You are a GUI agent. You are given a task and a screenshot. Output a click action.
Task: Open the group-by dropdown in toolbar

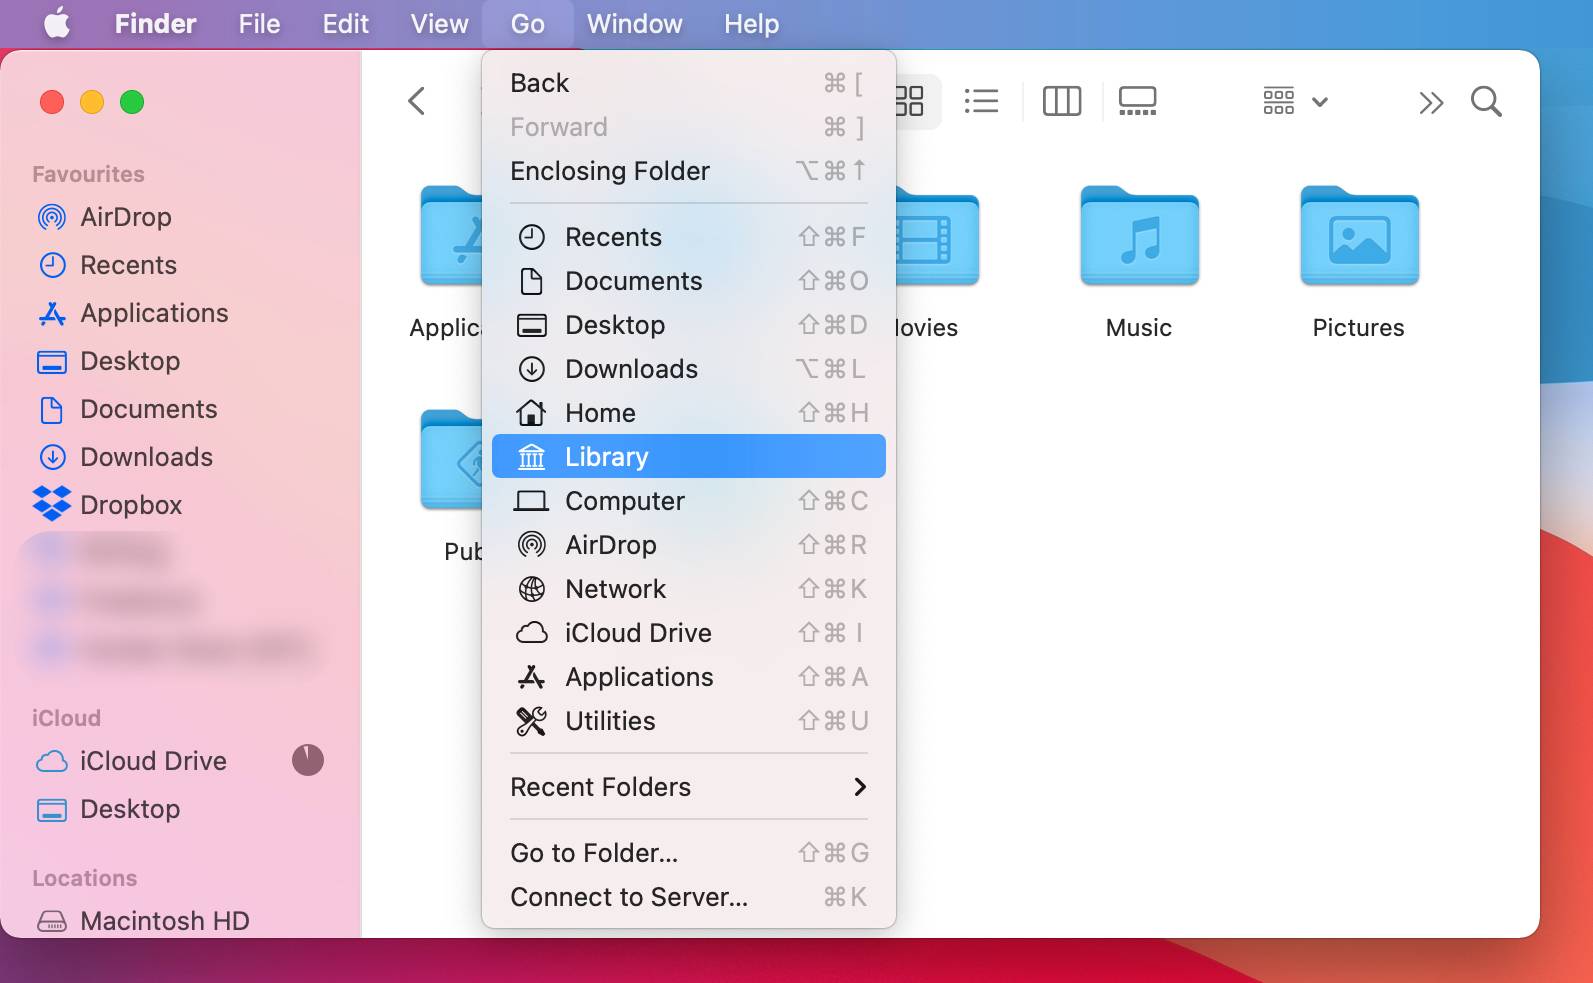point(1295,101)
